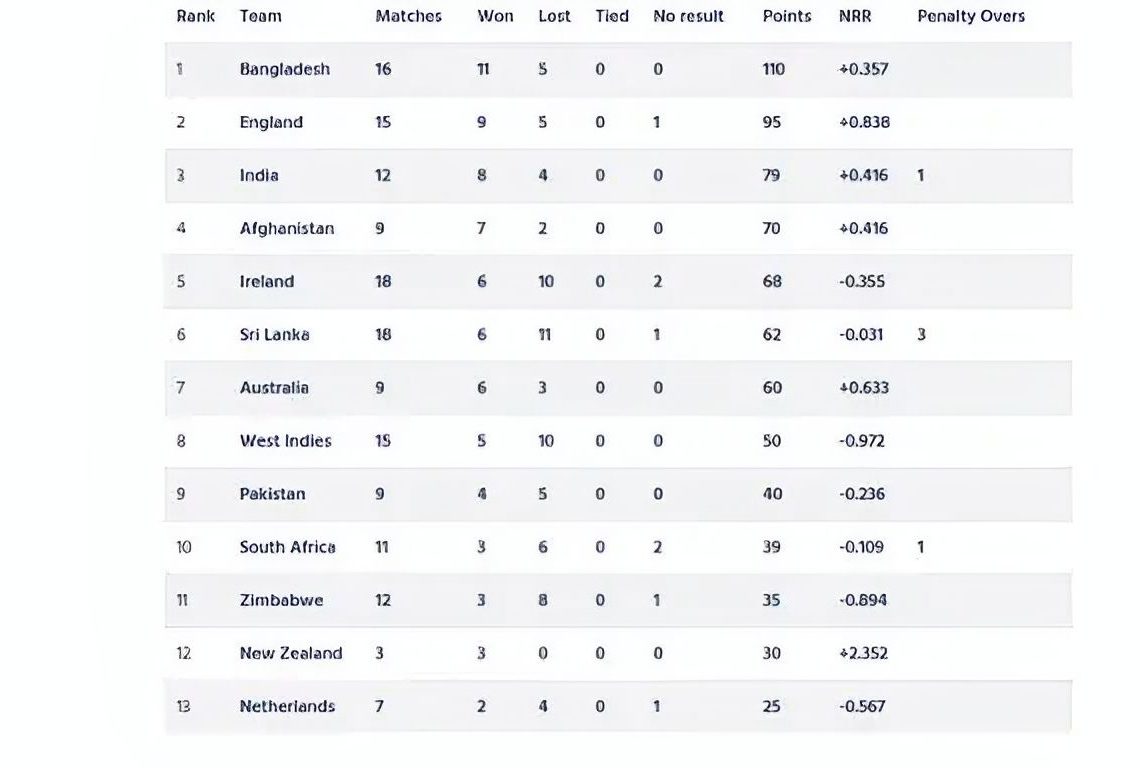Open the New Zealand team entry
Screen dimensions: 1140x768
pyautogui.click(x=291, y=653)
